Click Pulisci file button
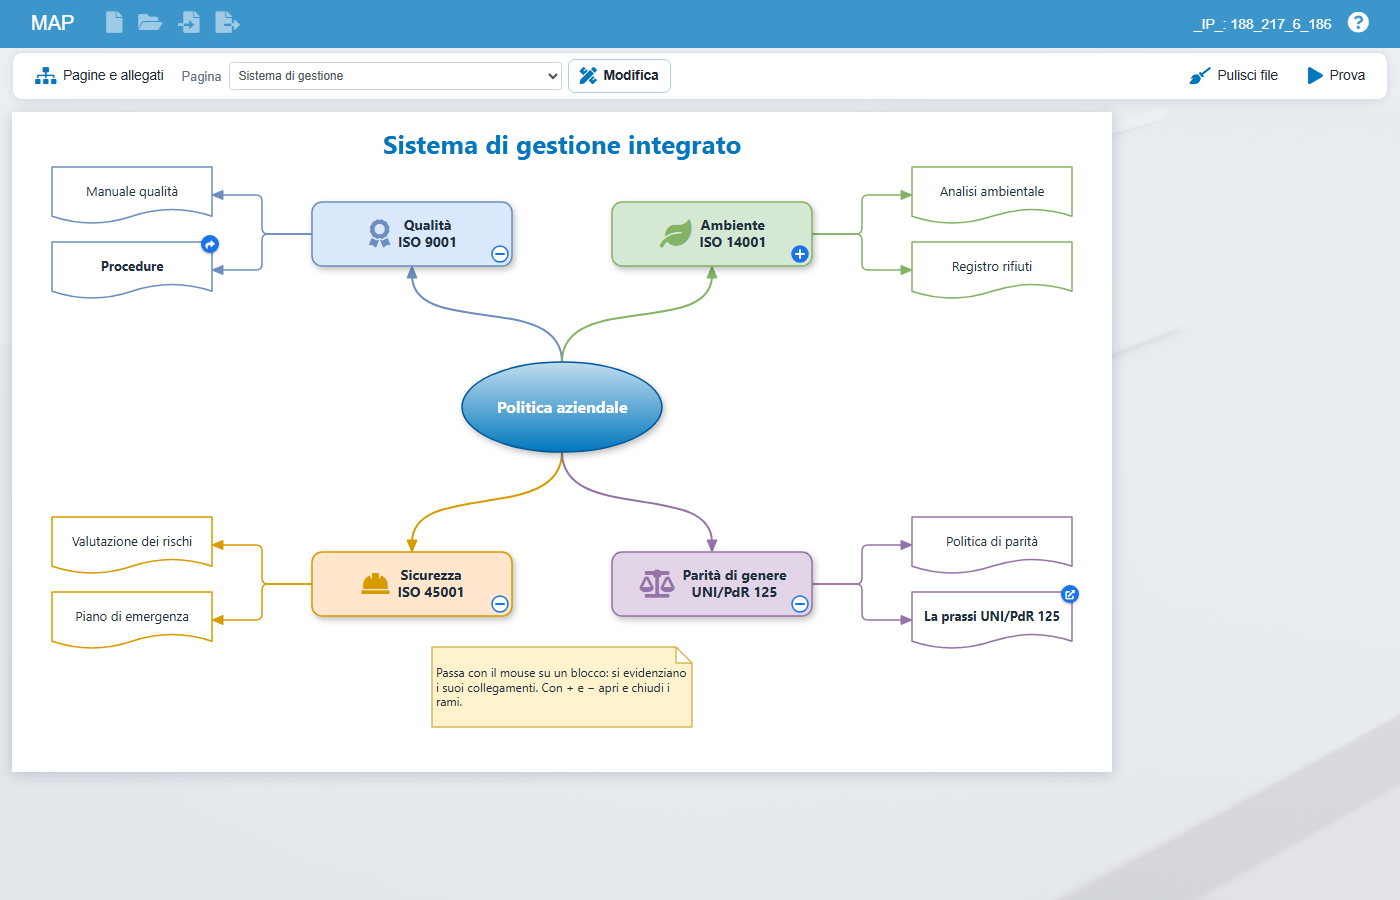The image size is (1400, 900). 1234,76
